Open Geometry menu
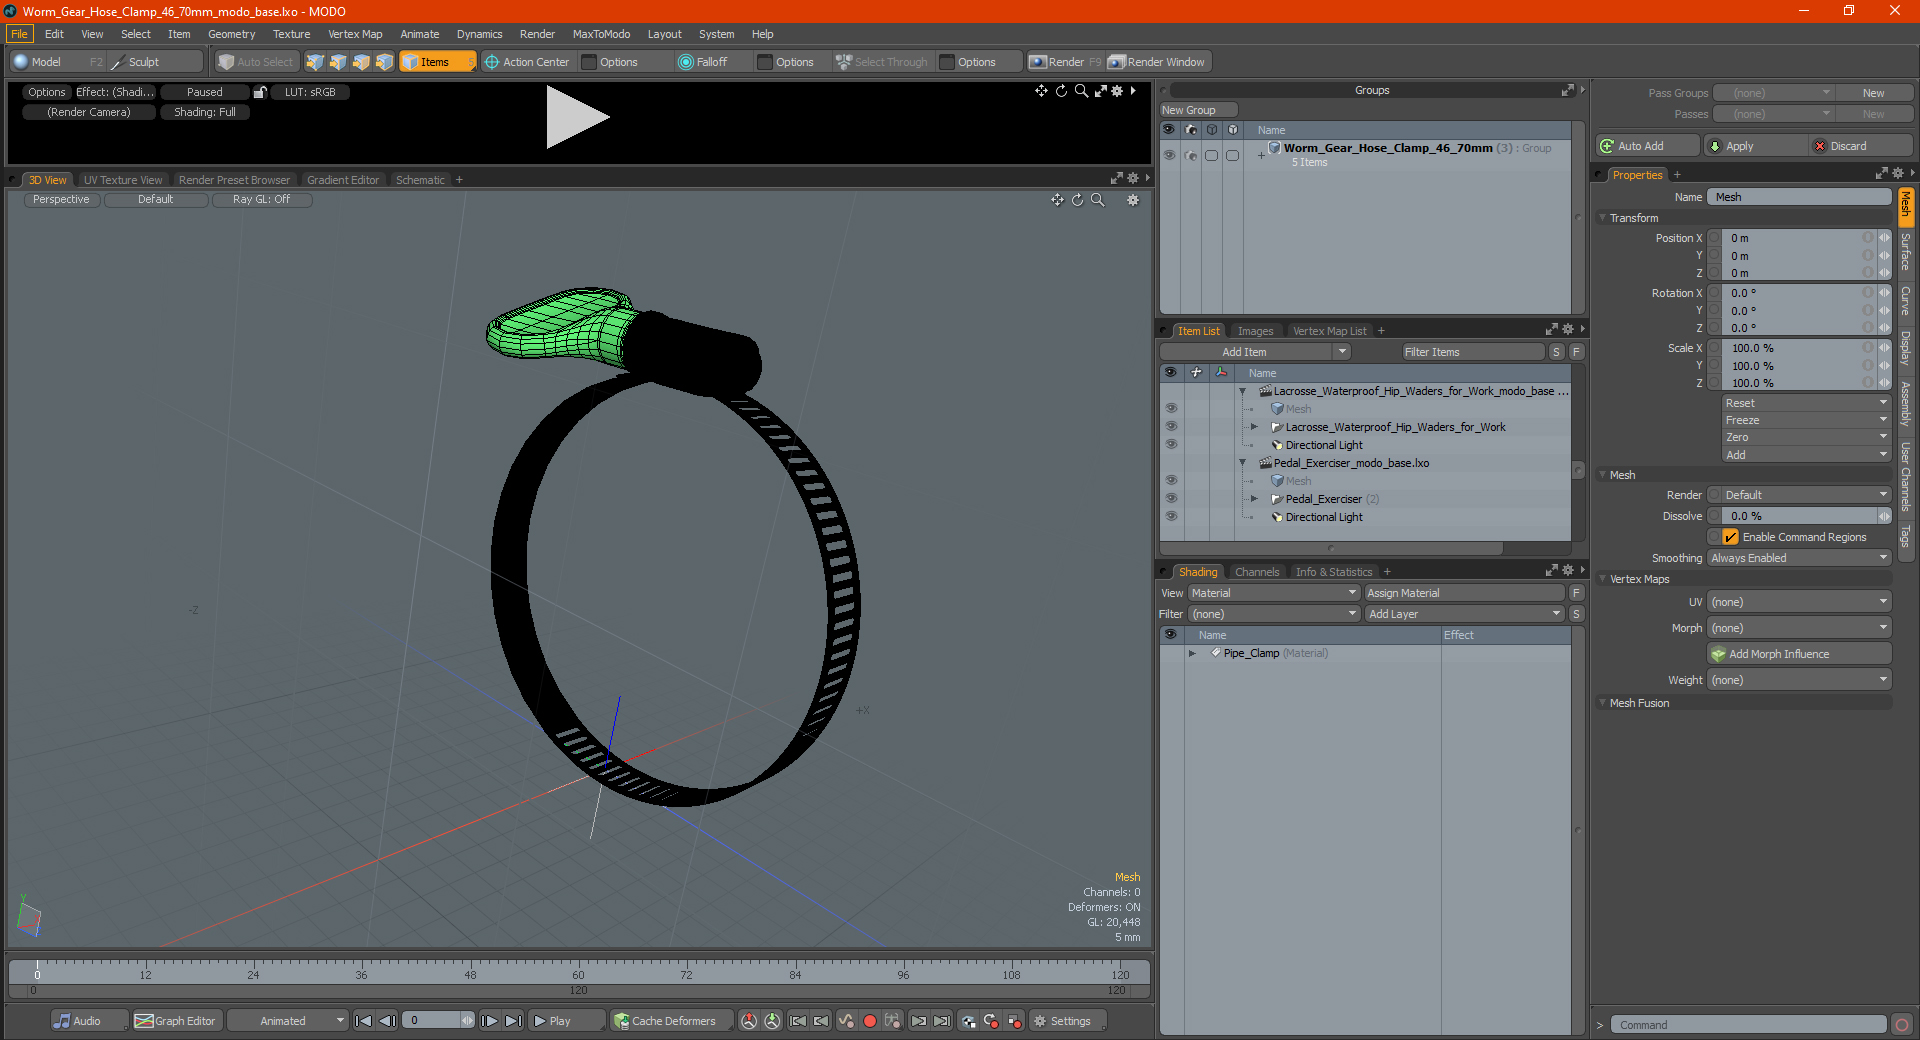Screen dimensions: 1920x1040 tap(231, 34)
